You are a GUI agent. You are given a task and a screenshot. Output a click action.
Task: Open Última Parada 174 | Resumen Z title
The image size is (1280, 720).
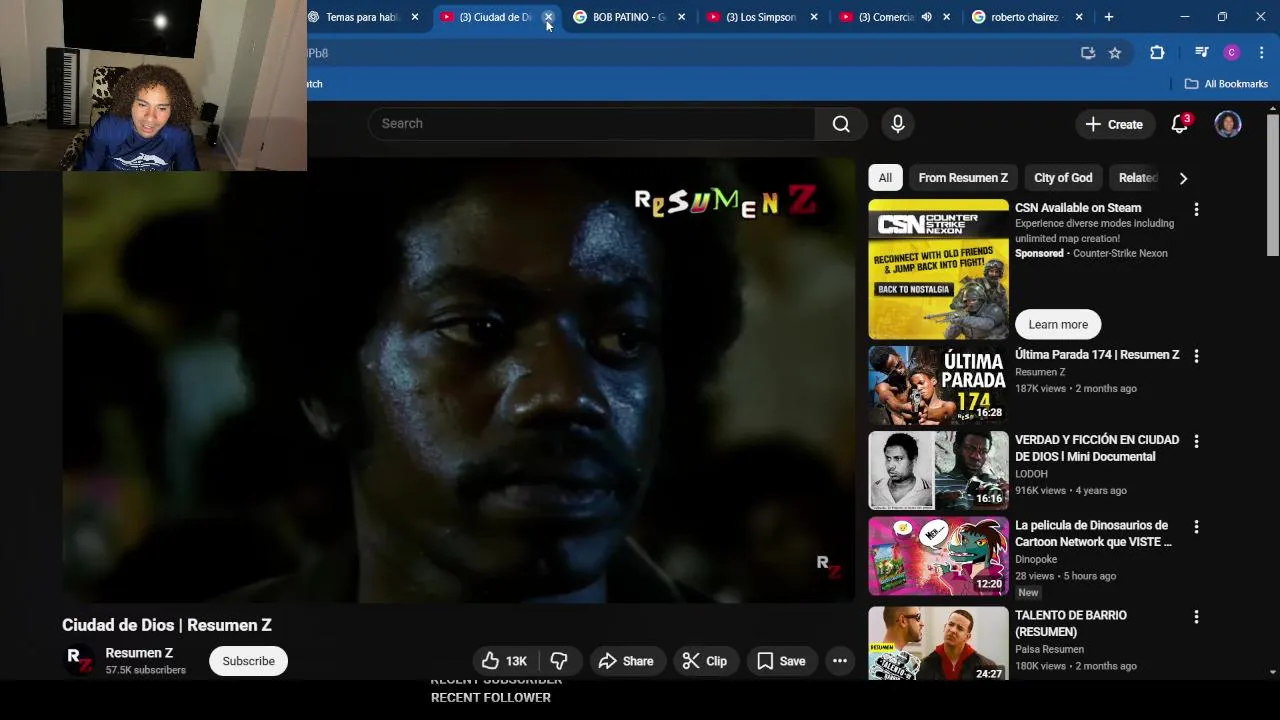click(1097, 355)
